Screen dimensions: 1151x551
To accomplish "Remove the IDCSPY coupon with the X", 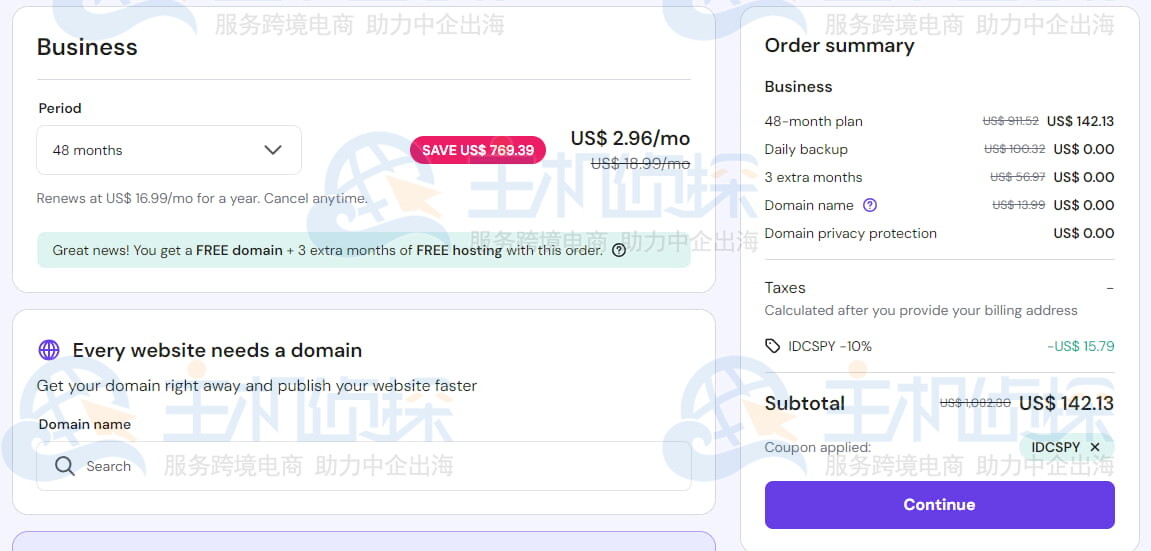I will (x=1095, y=447).
